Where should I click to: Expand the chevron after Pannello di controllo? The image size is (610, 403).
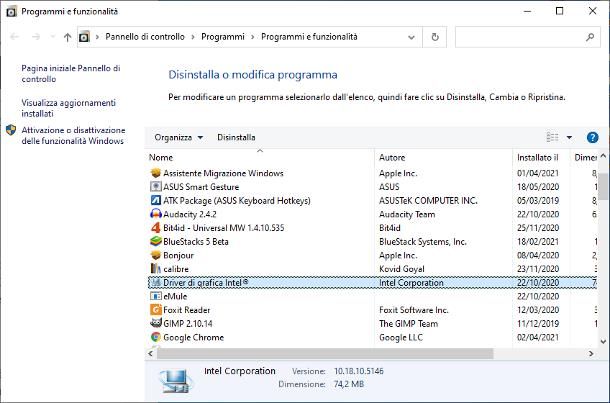tap(193, 37)
